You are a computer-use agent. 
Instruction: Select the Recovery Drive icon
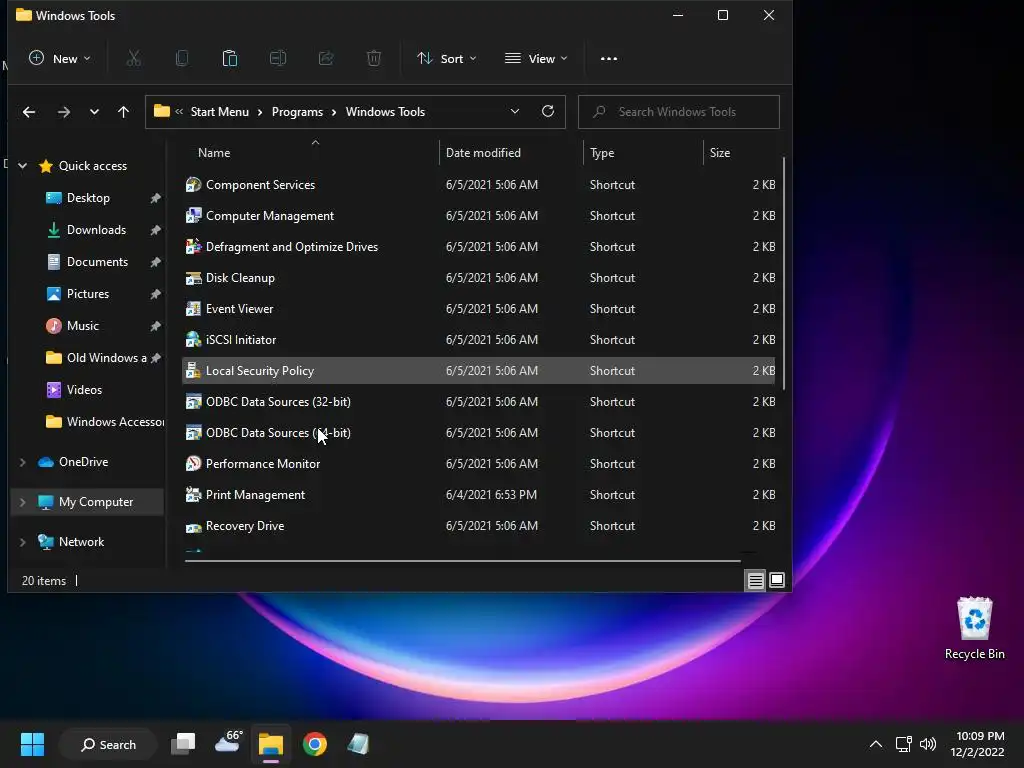pos(193,526)
